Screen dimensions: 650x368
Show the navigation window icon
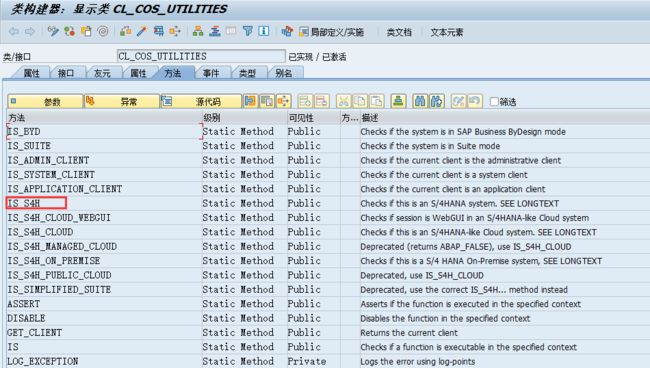click(x=214, y=31)
